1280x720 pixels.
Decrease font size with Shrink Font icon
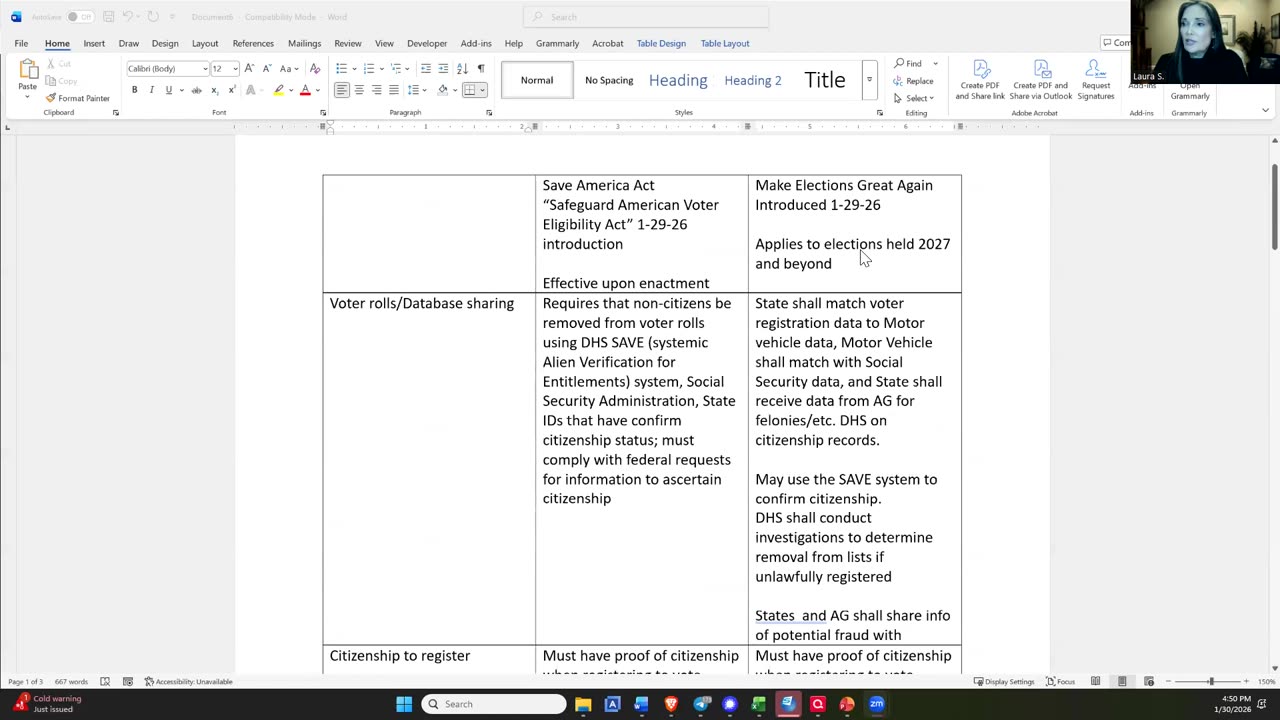266,68
